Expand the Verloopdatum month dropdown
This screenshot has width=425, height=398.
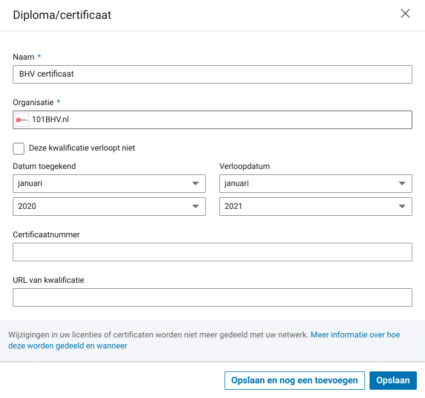(x=315, y=183)
